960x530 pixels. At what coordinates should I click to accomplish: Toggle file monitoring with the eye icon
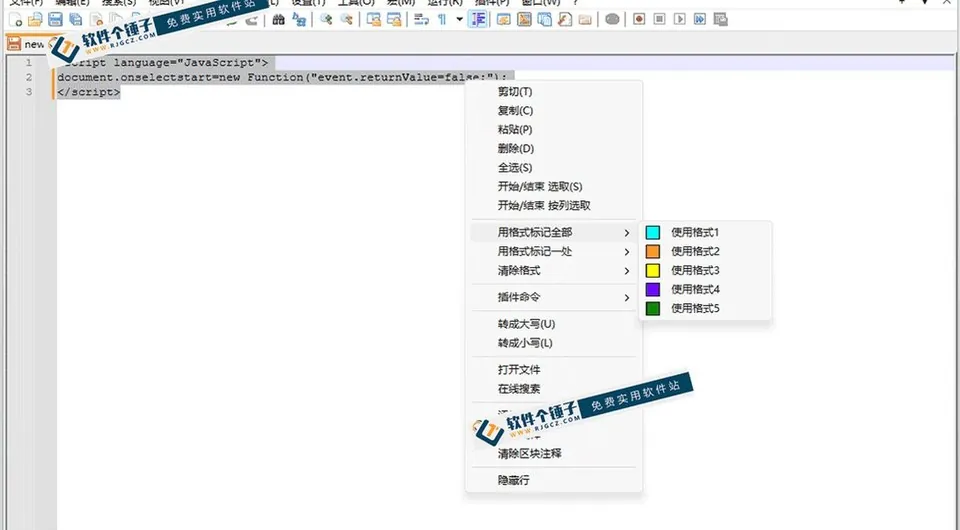[612, 20]
